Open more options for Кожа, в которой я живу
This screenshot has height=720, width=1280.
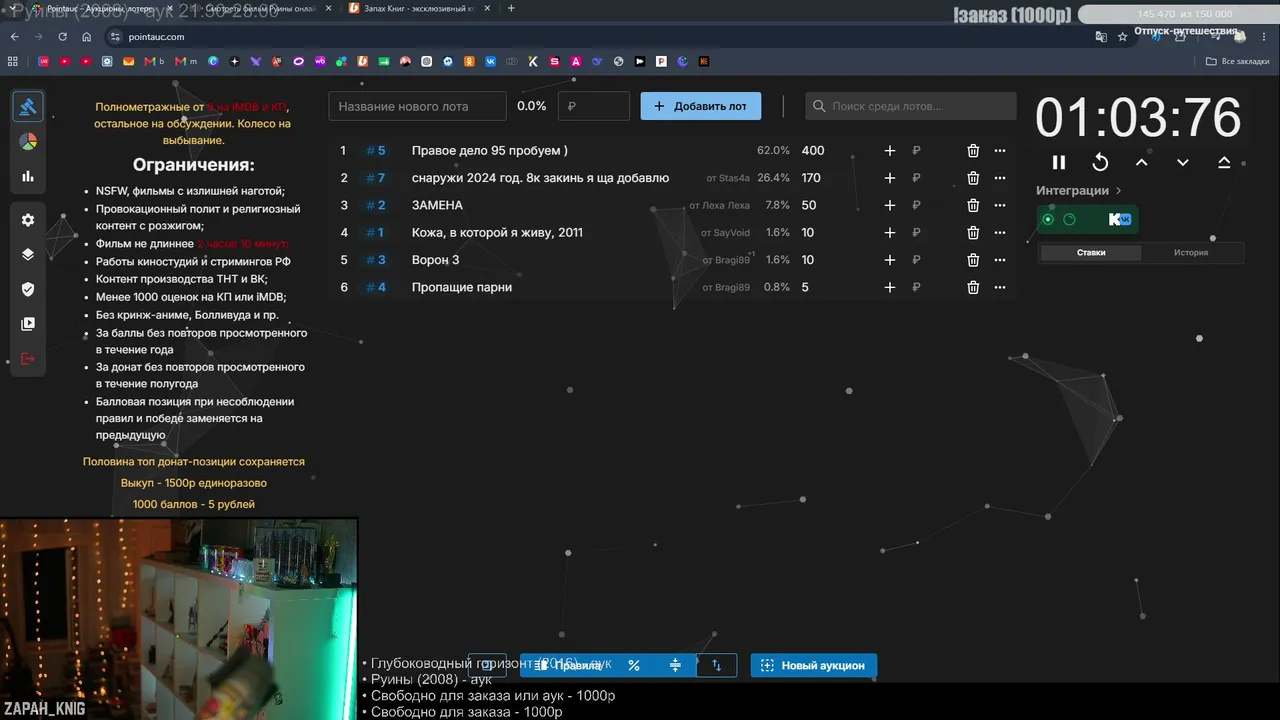pos(1000,233)
